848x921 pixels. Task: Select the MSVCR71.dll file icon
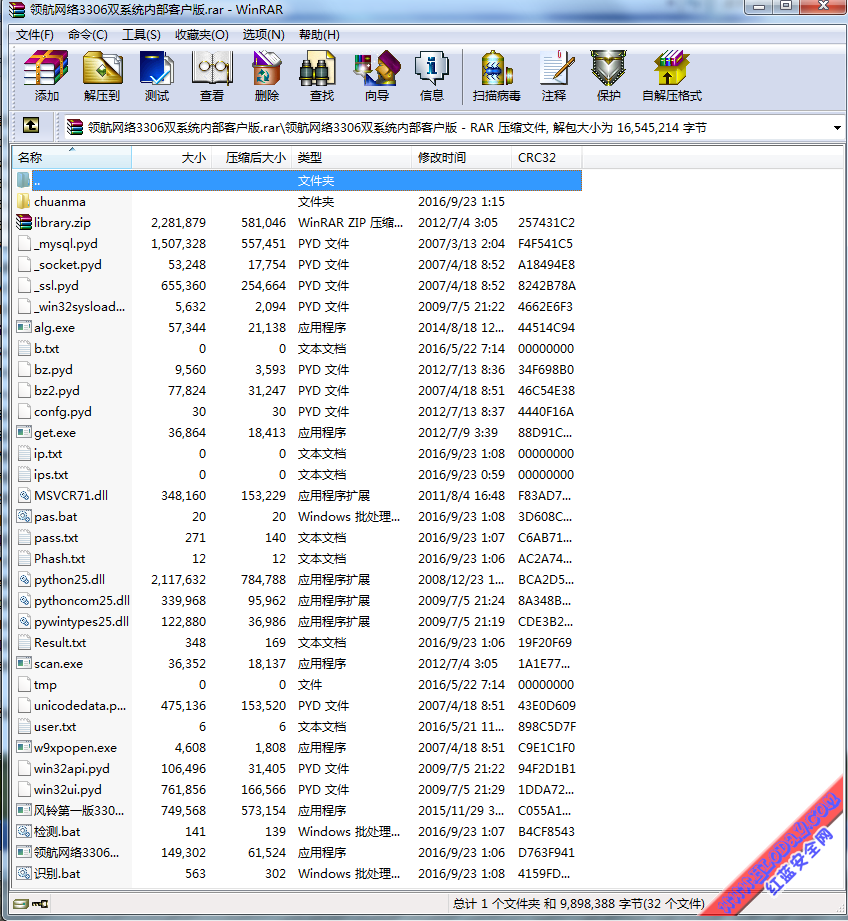point(23,495)
